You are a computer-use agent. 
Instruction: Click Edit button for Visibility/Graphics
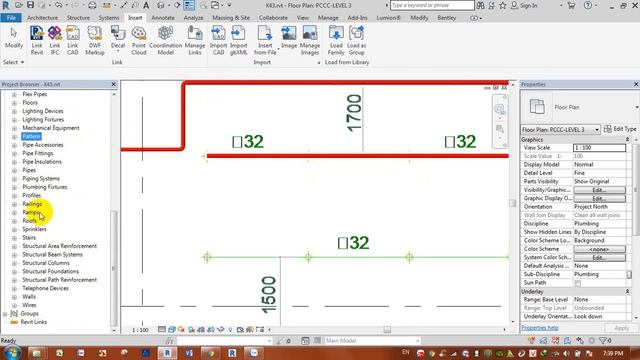pyautogui.click(x=599, y=190)
